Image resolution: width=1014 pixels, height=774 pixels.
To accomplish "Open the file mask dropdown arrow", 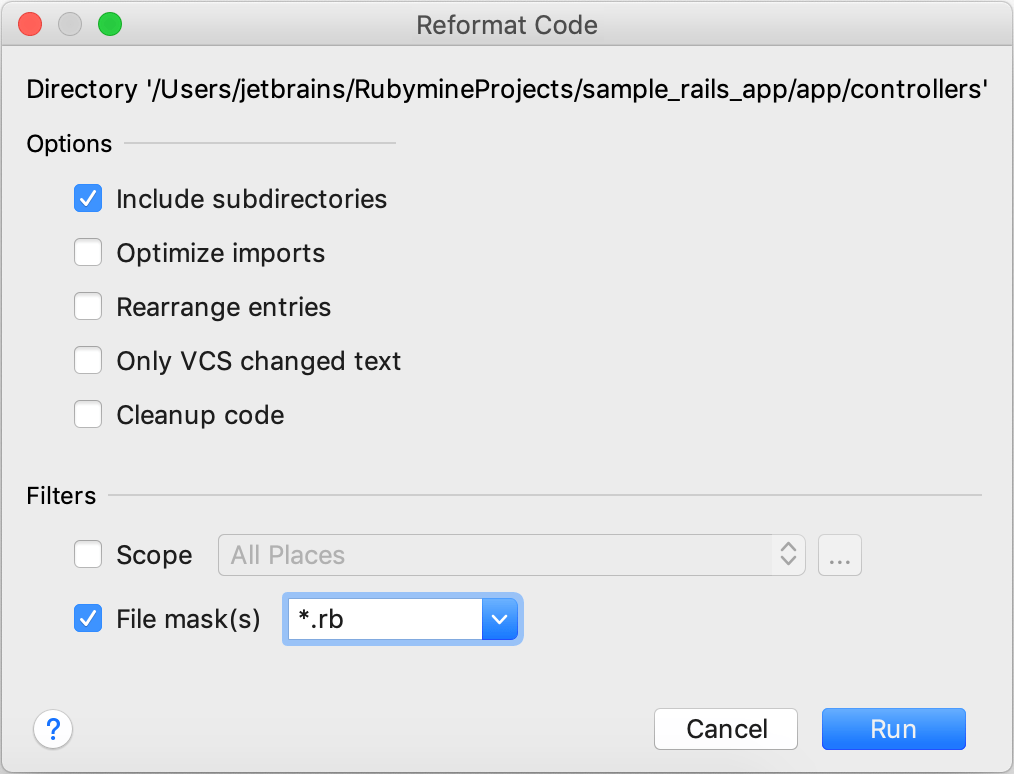I will click(x=500, y=618).
